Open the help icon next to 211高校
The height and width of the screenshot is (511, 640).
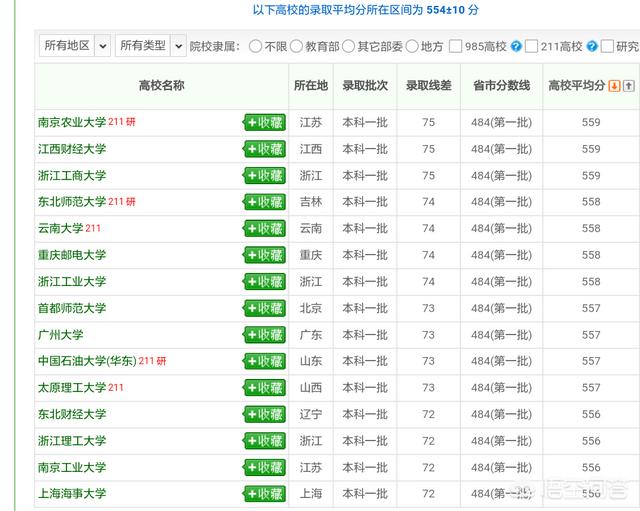[x=592, y=47]
